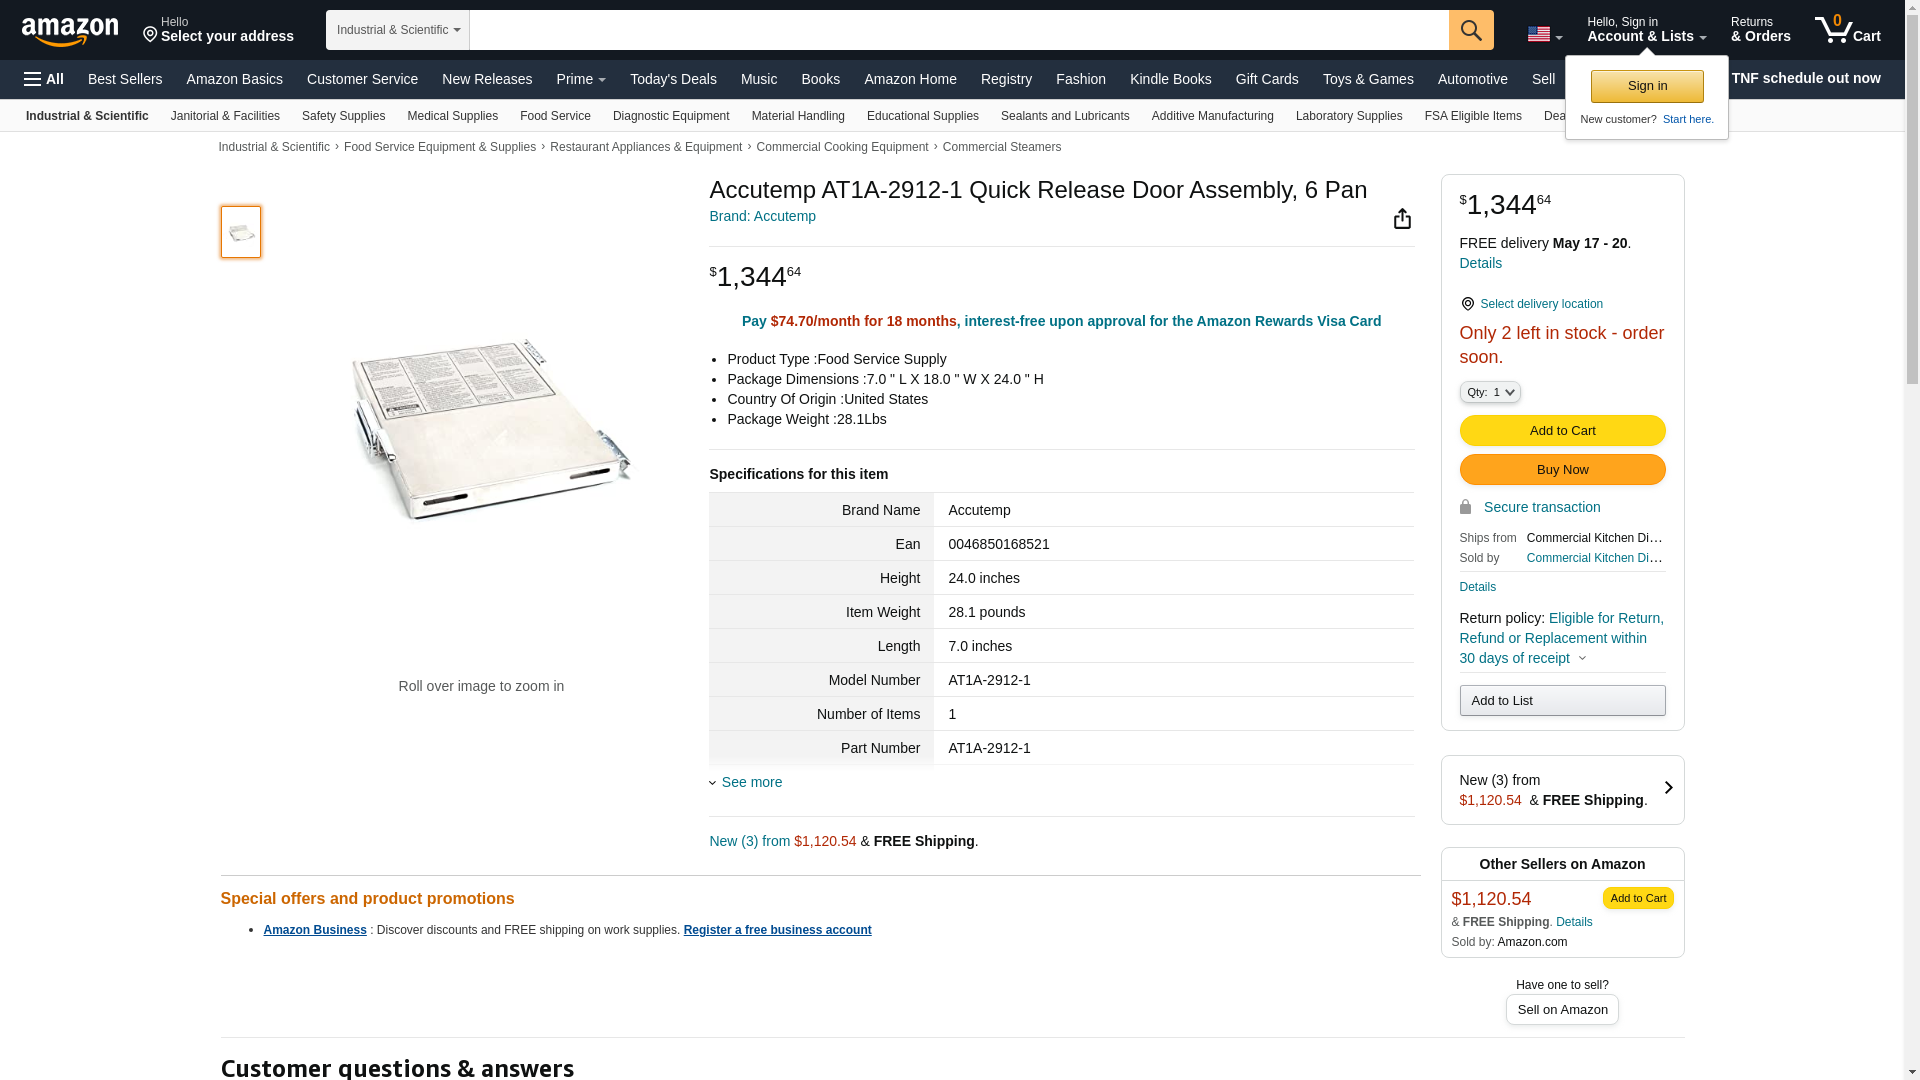Select the Food Service category tab
Image resolution: width=1920 pixels, height=1080 pixels.
(x=555, y=116)
